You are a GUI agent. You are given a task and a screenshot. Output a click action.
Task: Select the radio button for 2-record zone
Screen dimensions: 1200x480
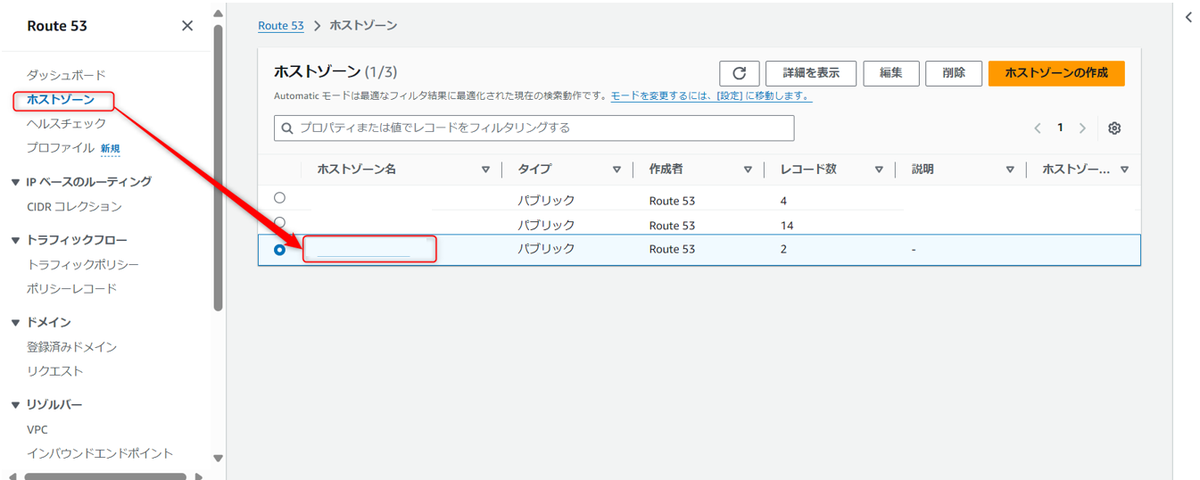click(x=279, y=250)
